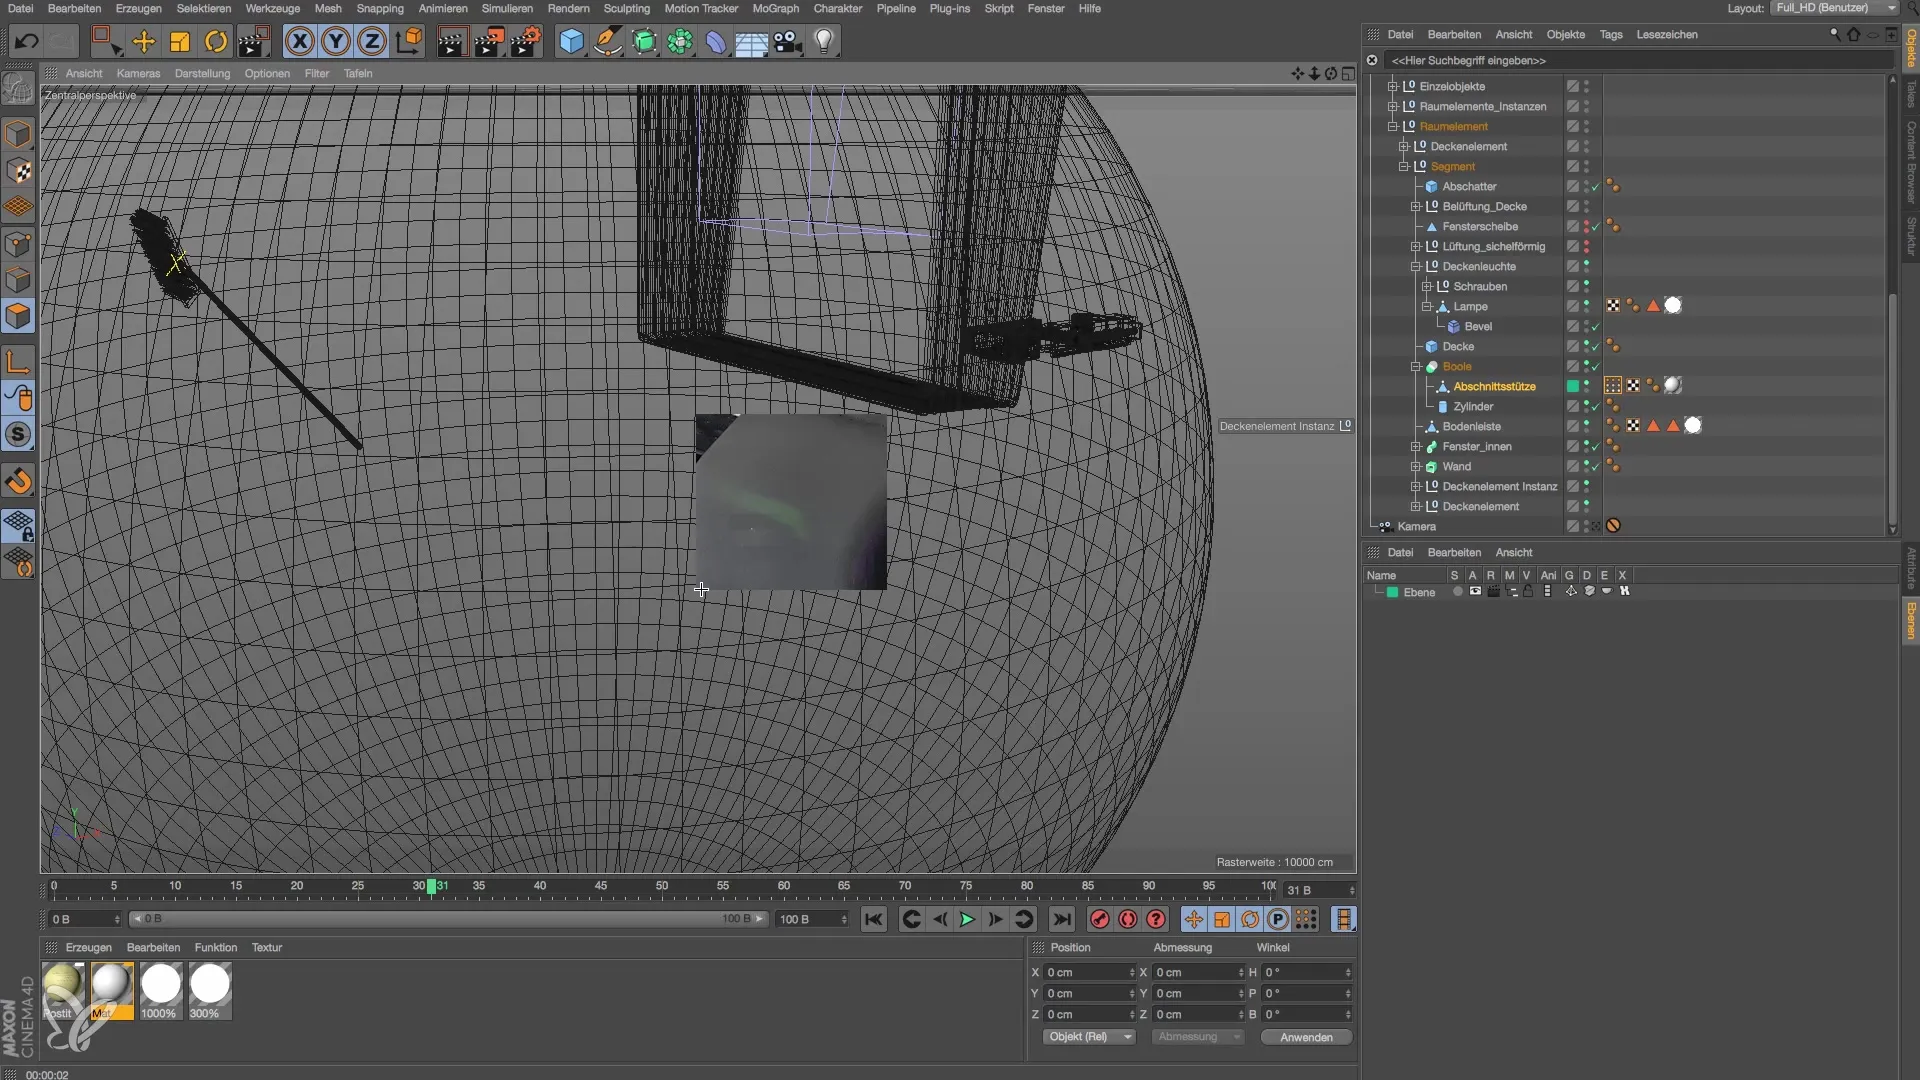Select the Kamera object
Screen dimensions: 1920x1080
[x=1416, y=526]
